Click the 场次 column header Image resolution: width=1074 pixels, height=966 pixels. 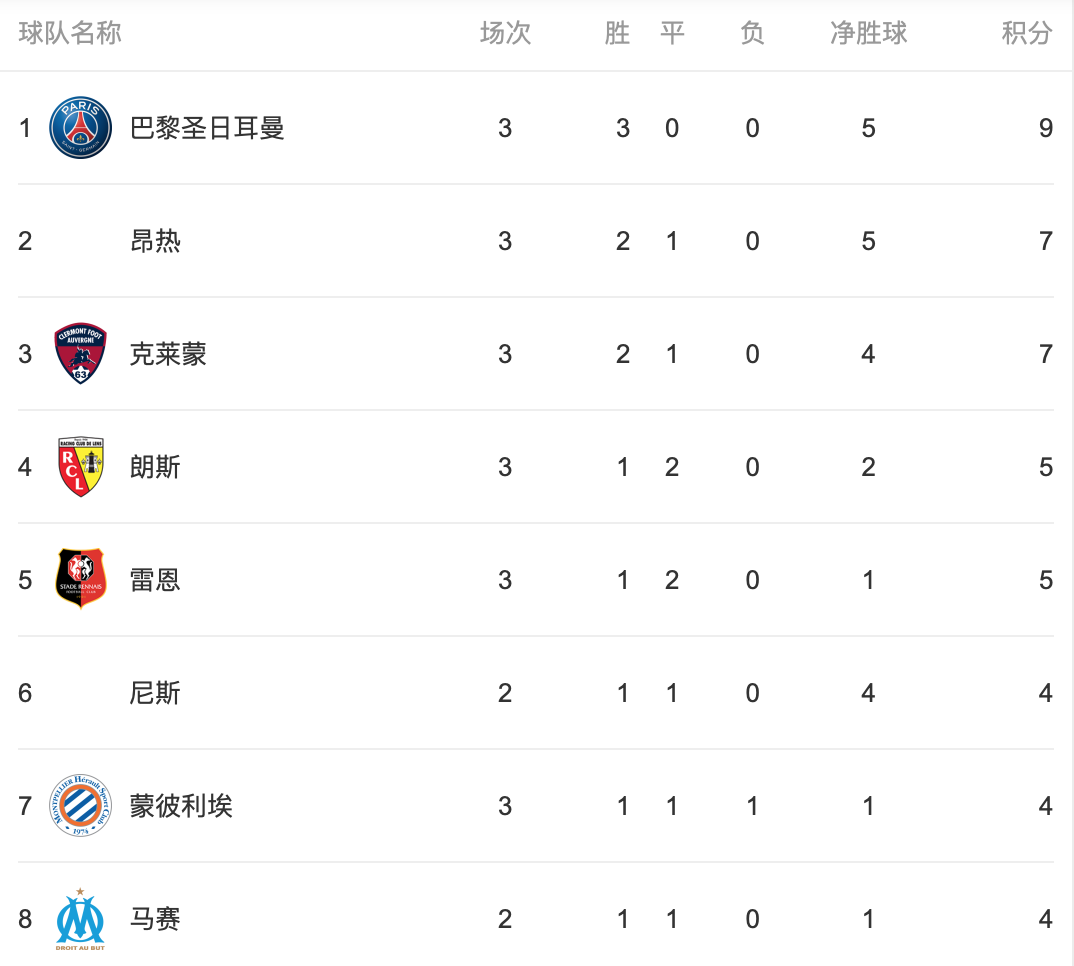505,34
